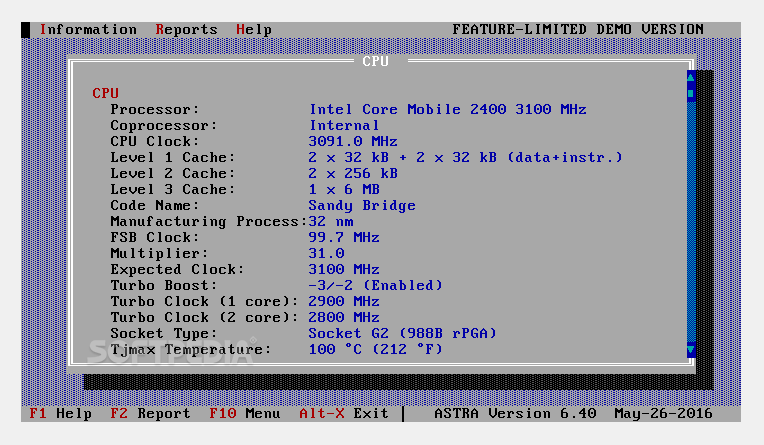The width and height of the screenshot is (764, 445).
Task: Click the Level 1 Cache value with '(data+instr.)'
Action: pyautogui.click(x=465, y=157)
